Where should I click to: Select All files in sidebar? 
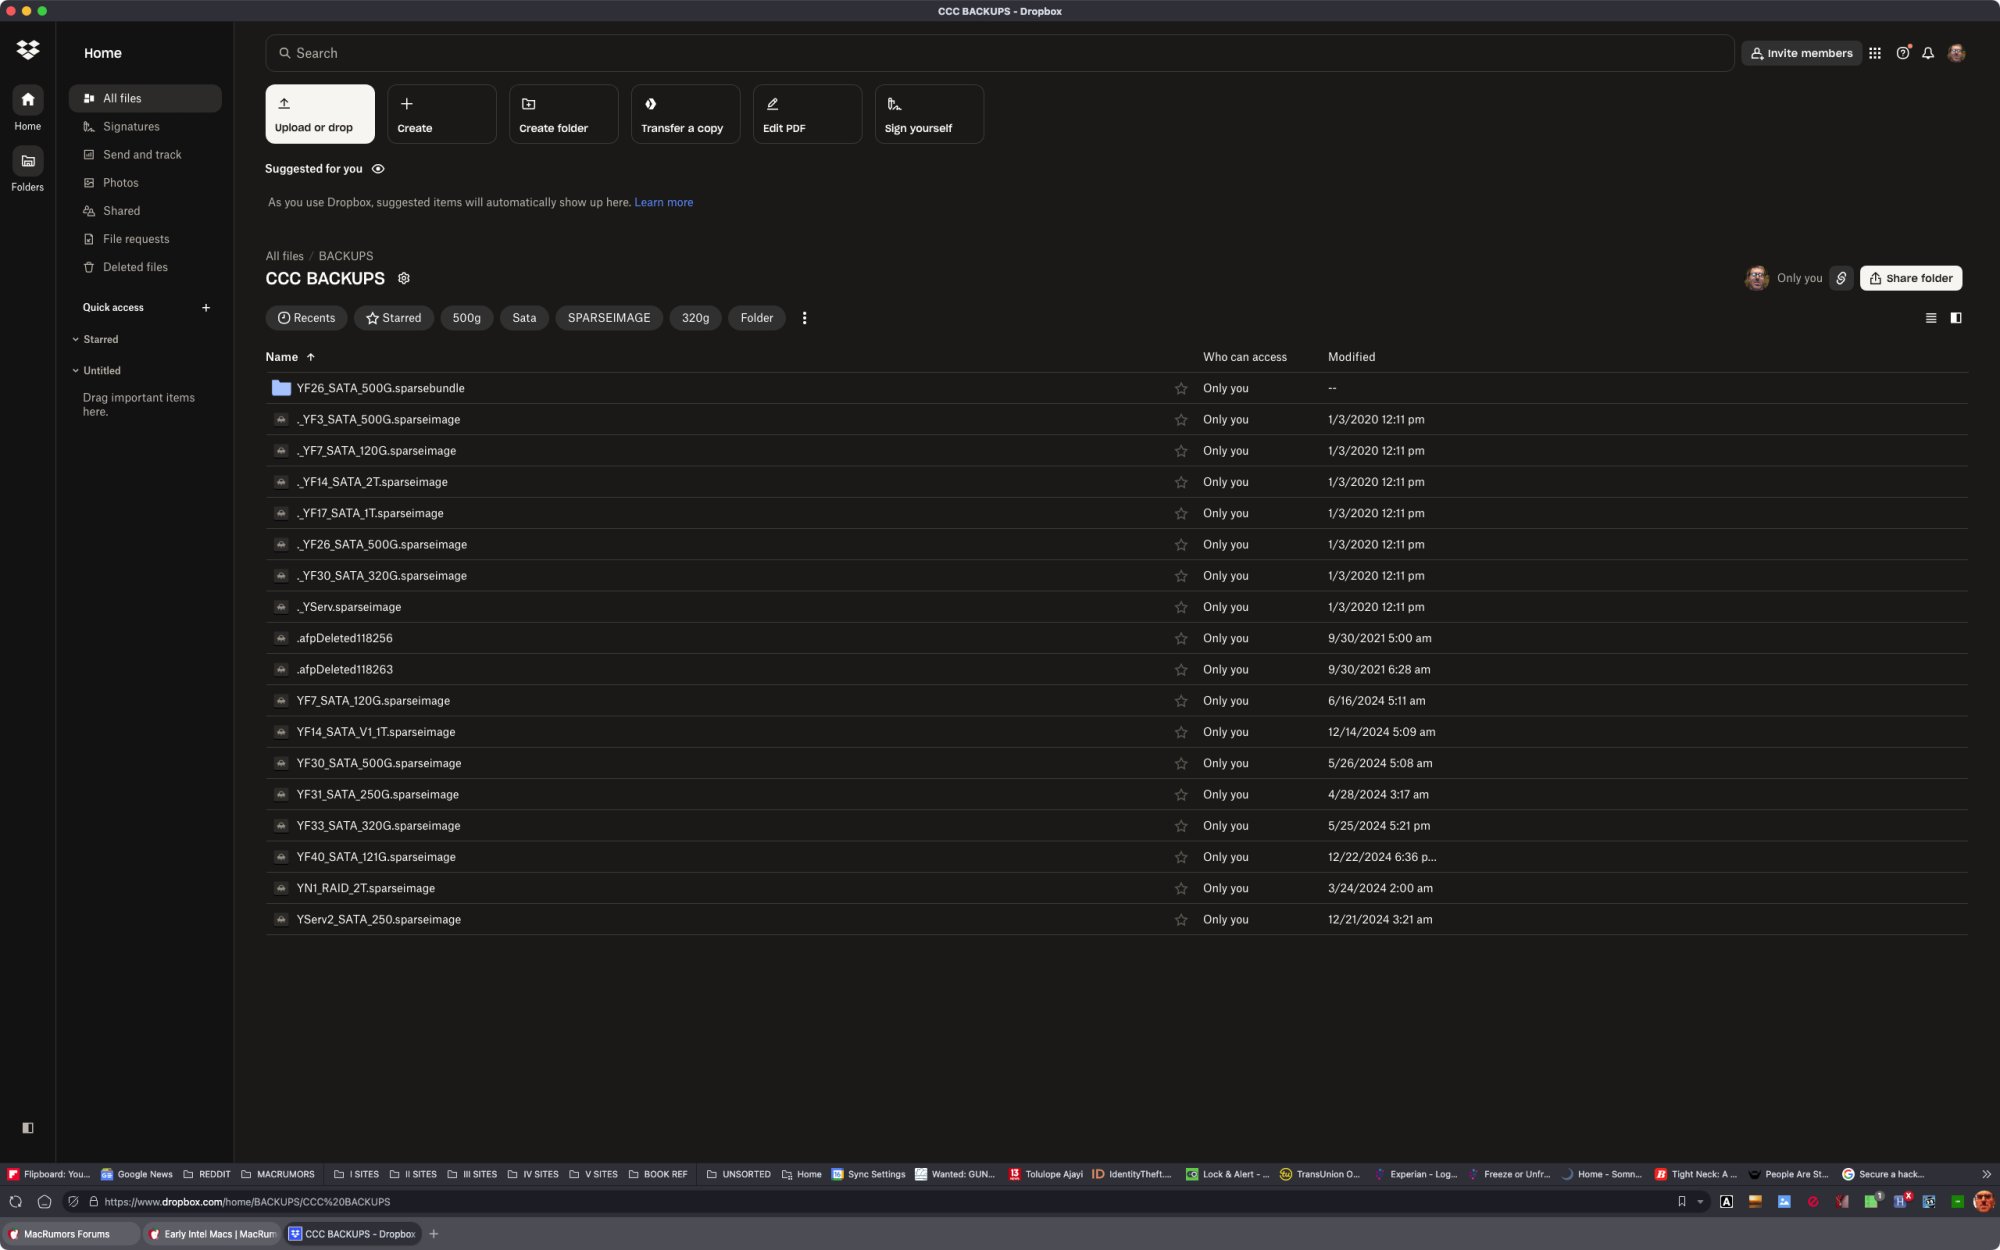coord(145,98)
